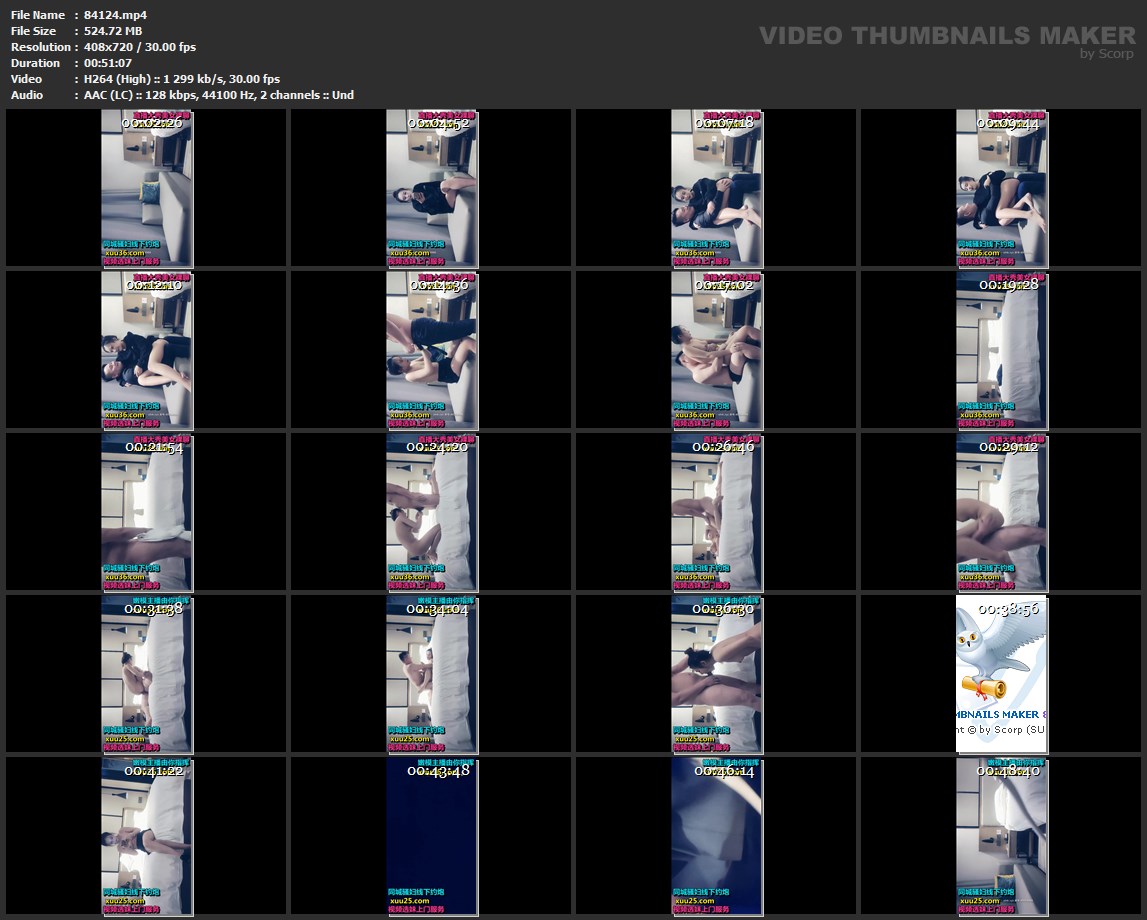
Task: Select the thumbnail stamped 00:12:10
Action: [146, 350]
